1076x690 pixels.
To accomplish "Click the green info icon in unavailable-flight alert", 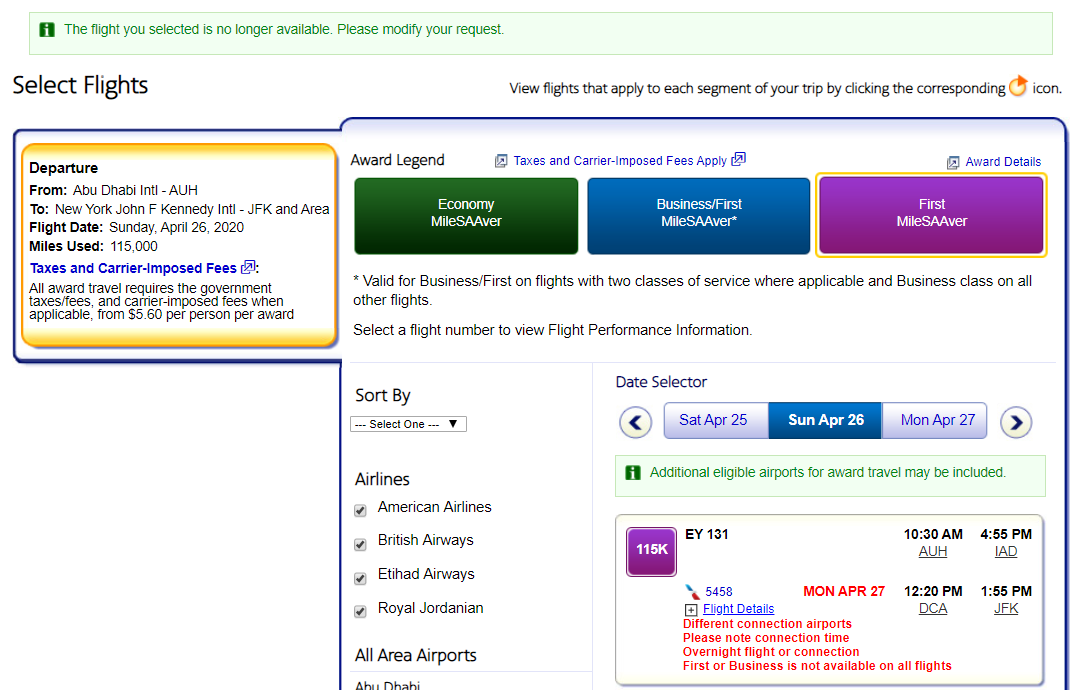I will tap(47, 29).
